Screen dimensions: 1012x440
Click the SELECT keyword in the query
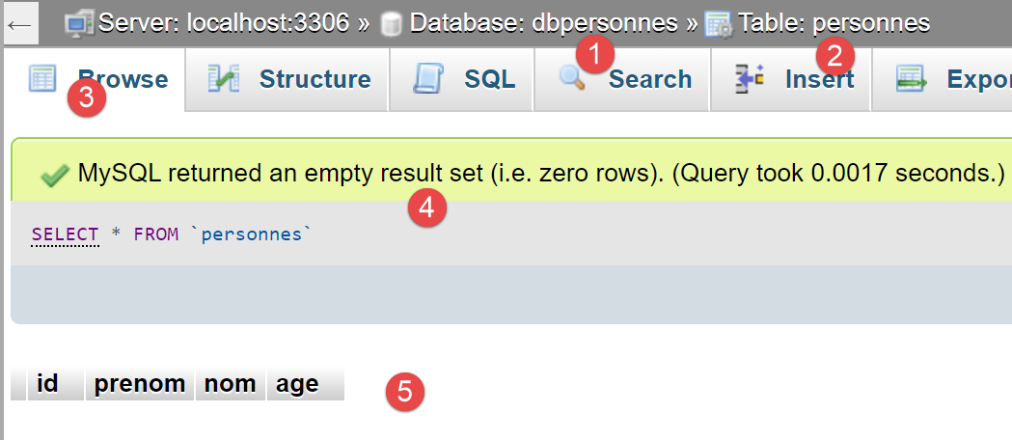tap(65, 234)
